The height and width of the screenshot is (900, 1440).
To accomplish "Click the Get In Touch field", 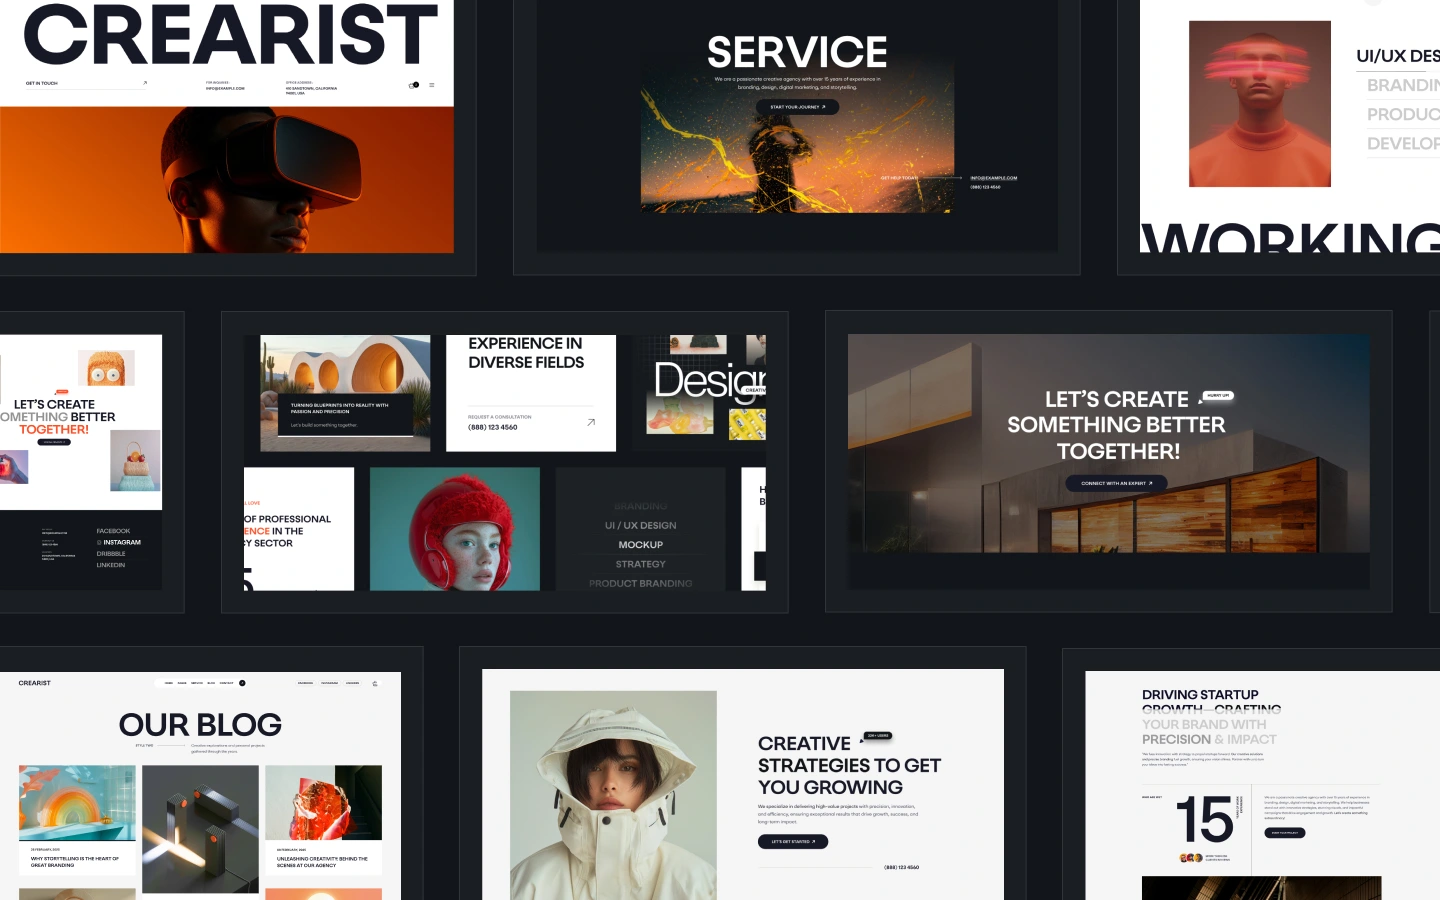I will pyautogui.click(x=86, y=84).
